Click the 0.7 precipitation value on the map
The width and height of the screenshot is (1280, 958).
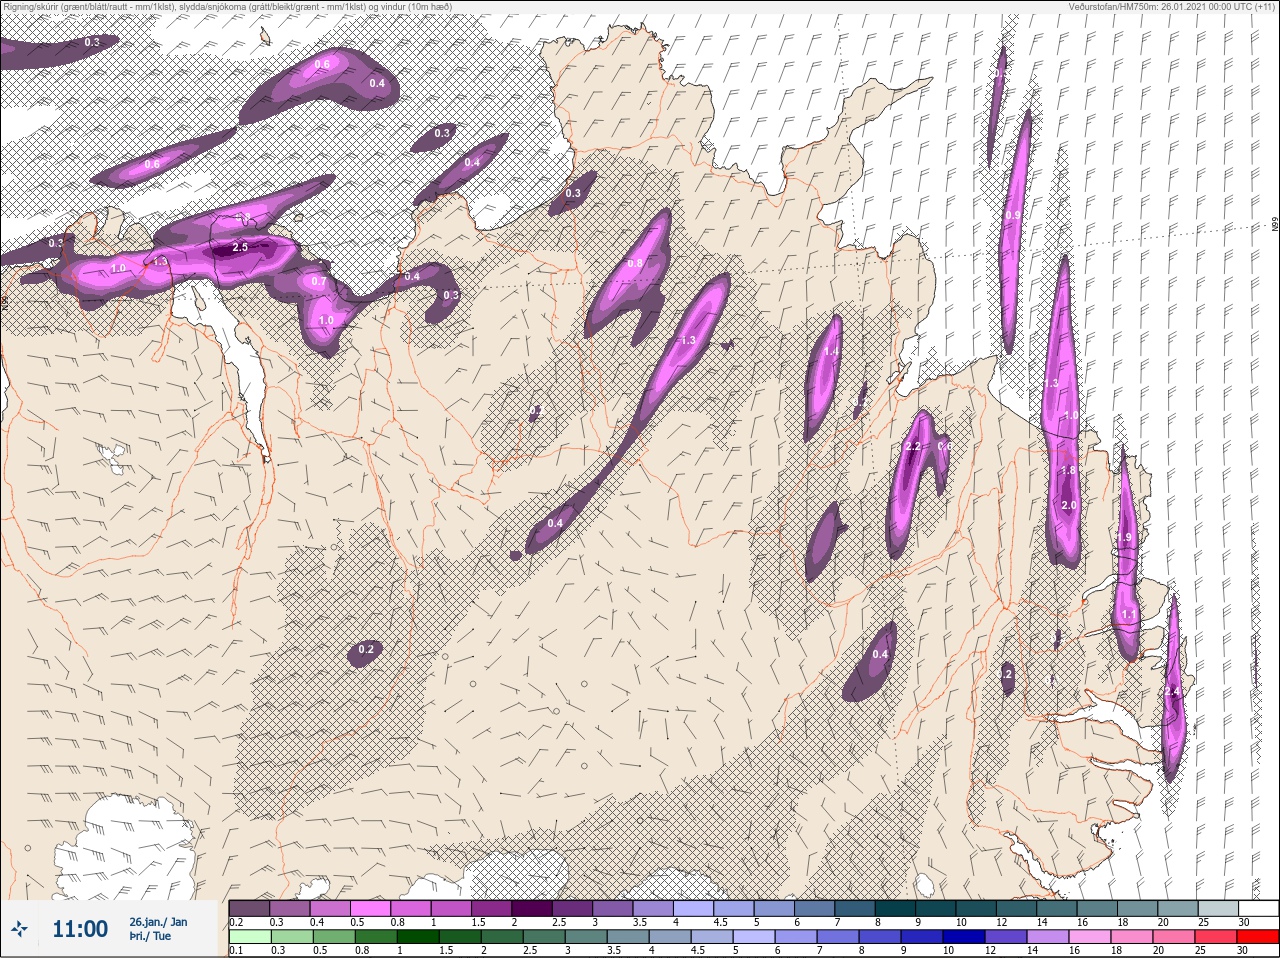pos(319,282)
